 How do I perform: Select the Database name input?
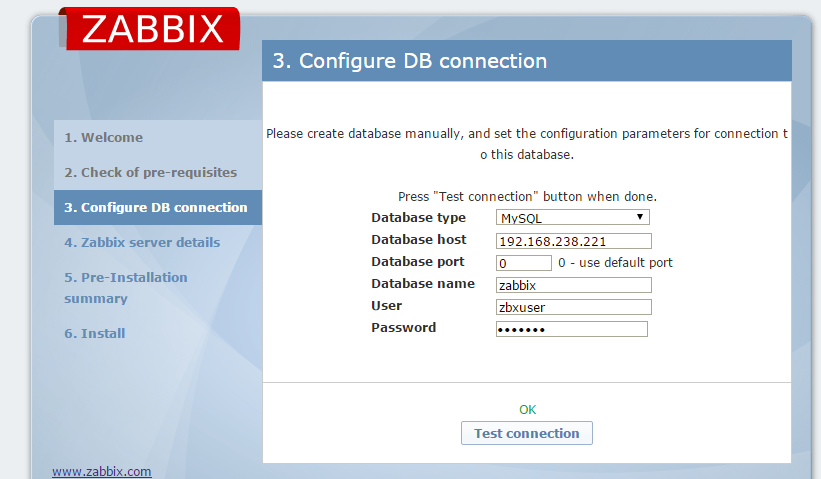(x=573, y=285)
